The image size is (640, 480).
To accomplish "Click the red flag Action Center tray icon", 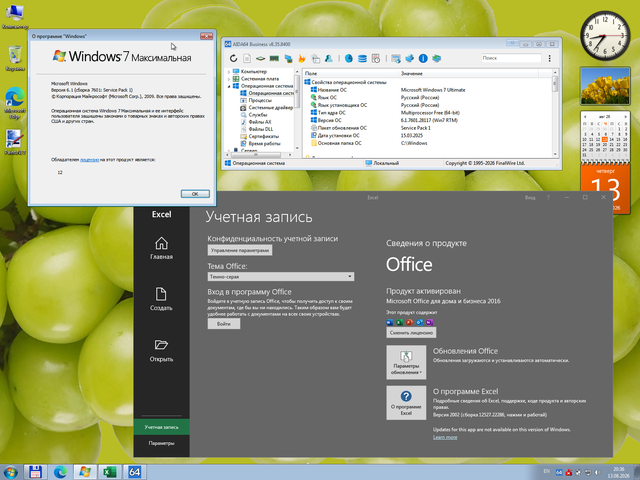I will click(x=569, y=472).
